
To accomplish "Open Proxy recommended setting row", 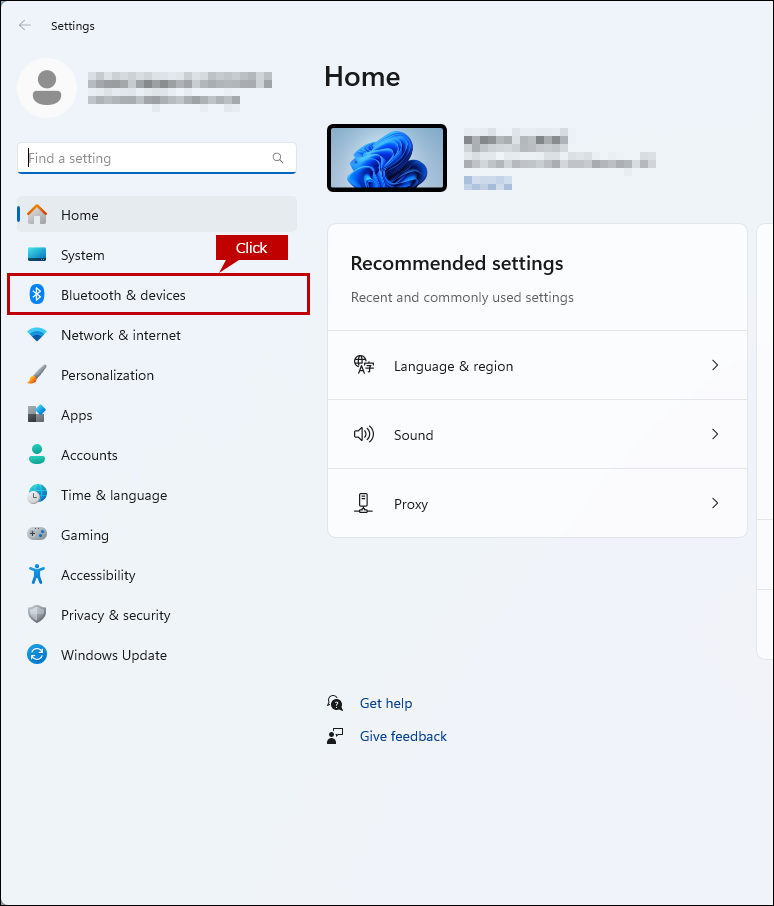I will 537,503.
